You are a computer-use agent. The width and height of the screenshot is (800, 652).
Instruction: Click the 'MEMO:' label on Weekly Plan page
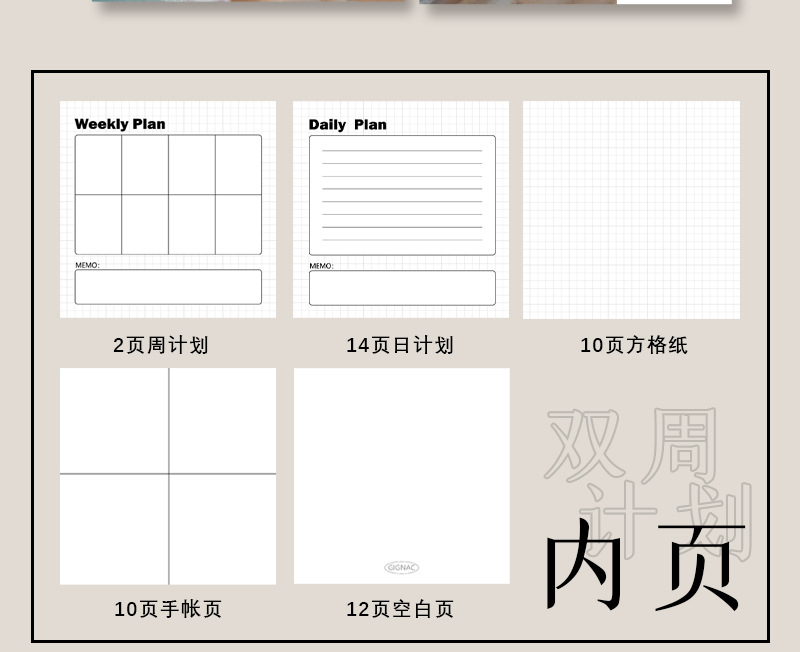pyautogui.click(x=87, y=265)
